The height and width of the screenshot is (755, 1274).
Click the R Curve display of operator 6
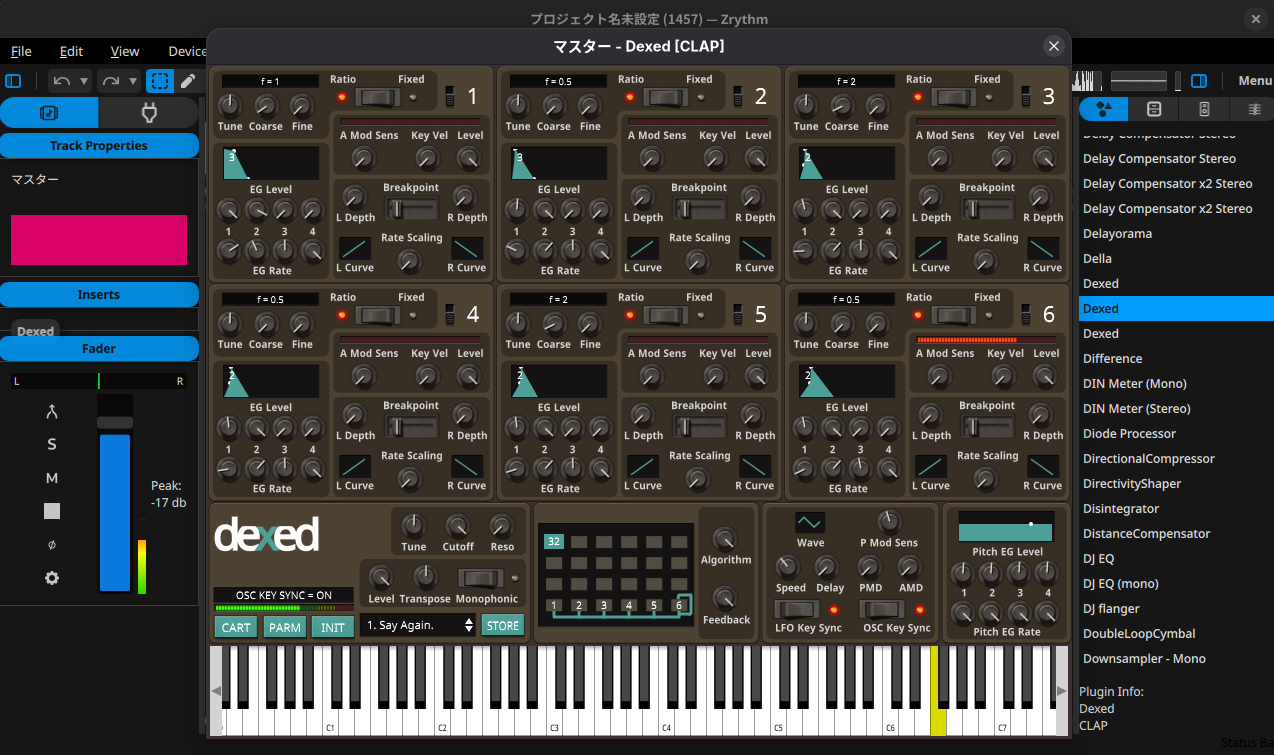[x=1045, y=467]
